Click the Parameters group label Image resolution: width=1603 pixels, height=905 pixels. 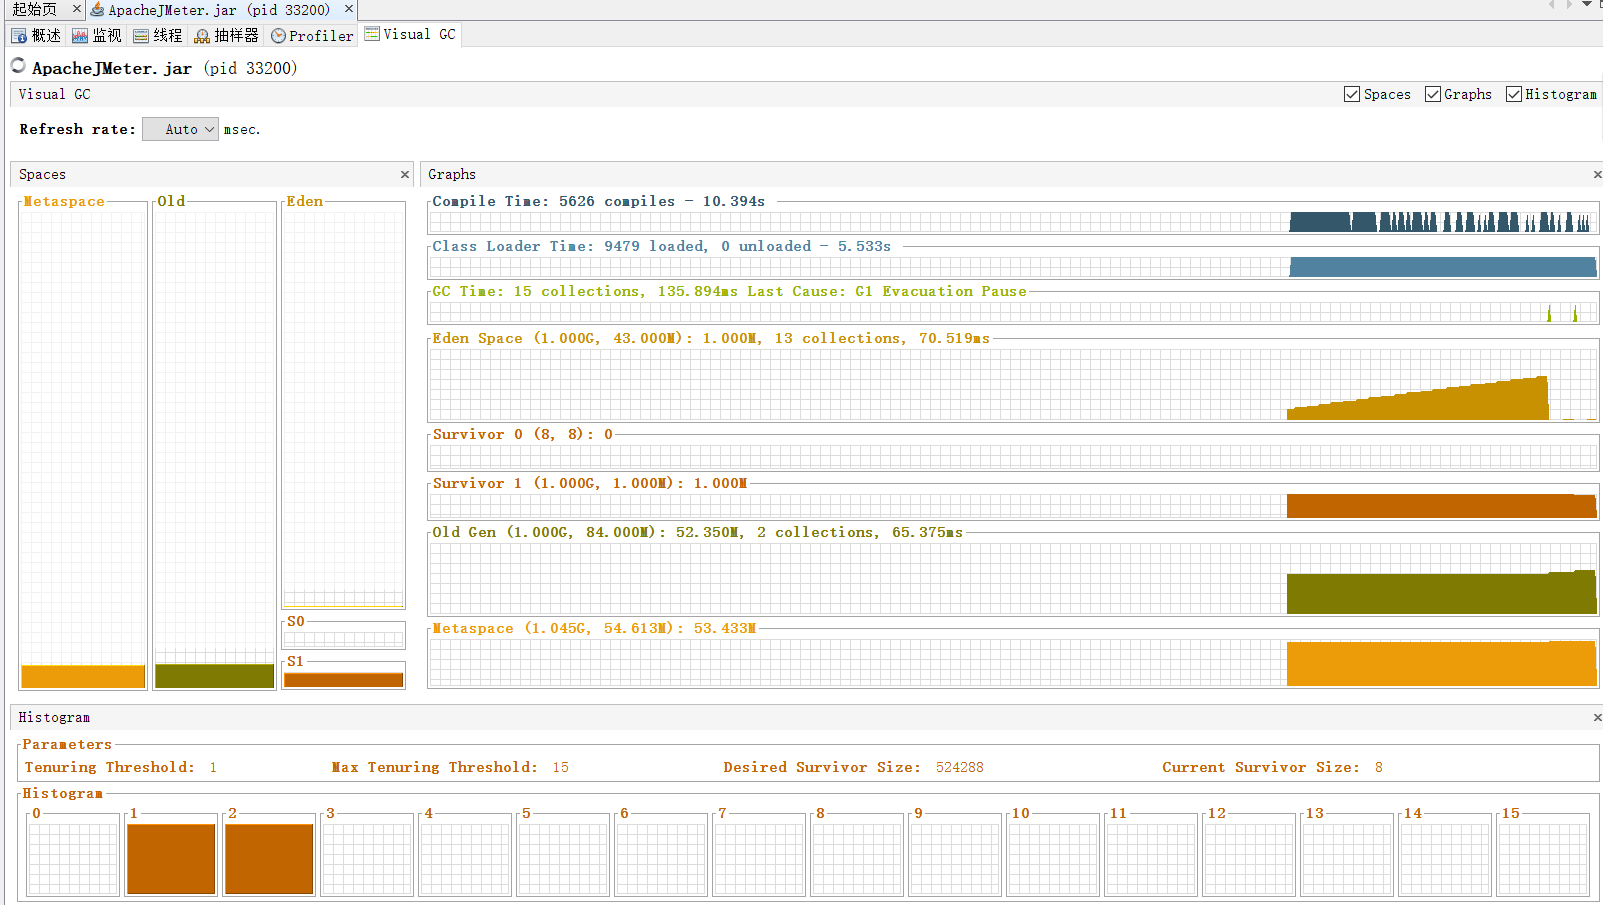coord(67,744)
